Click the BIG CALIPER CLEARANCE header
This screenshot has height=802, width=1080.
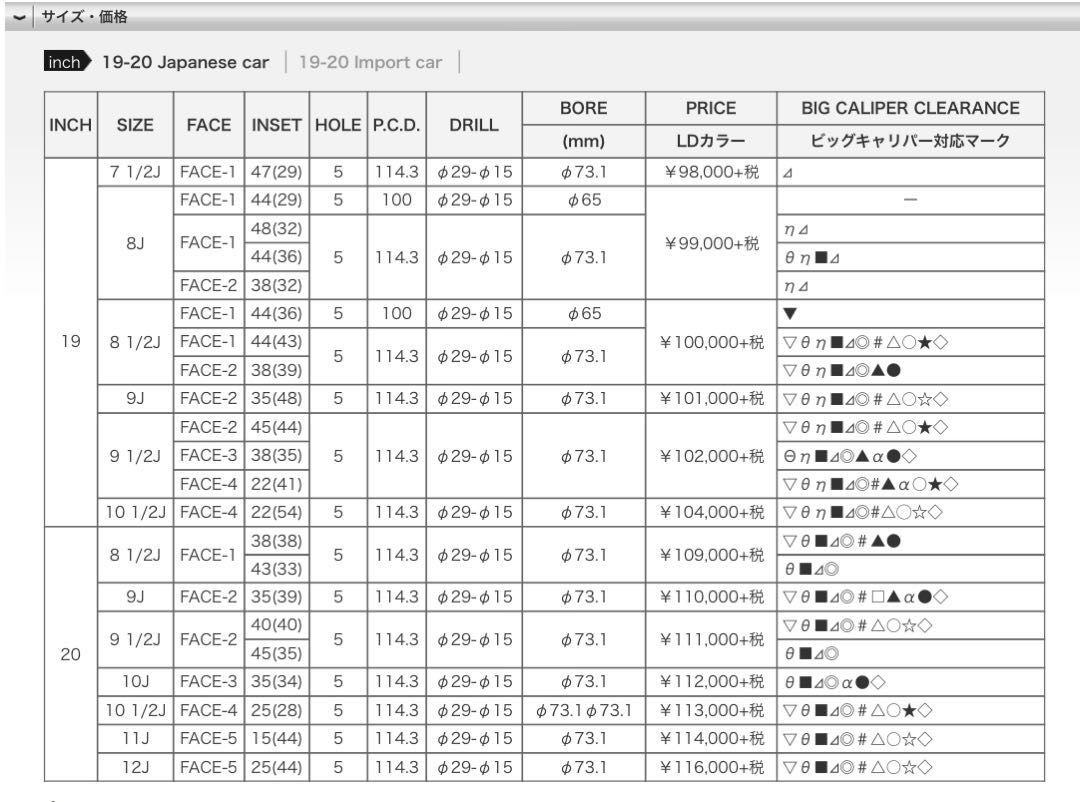pyautogui.click(x=909, y=108)
